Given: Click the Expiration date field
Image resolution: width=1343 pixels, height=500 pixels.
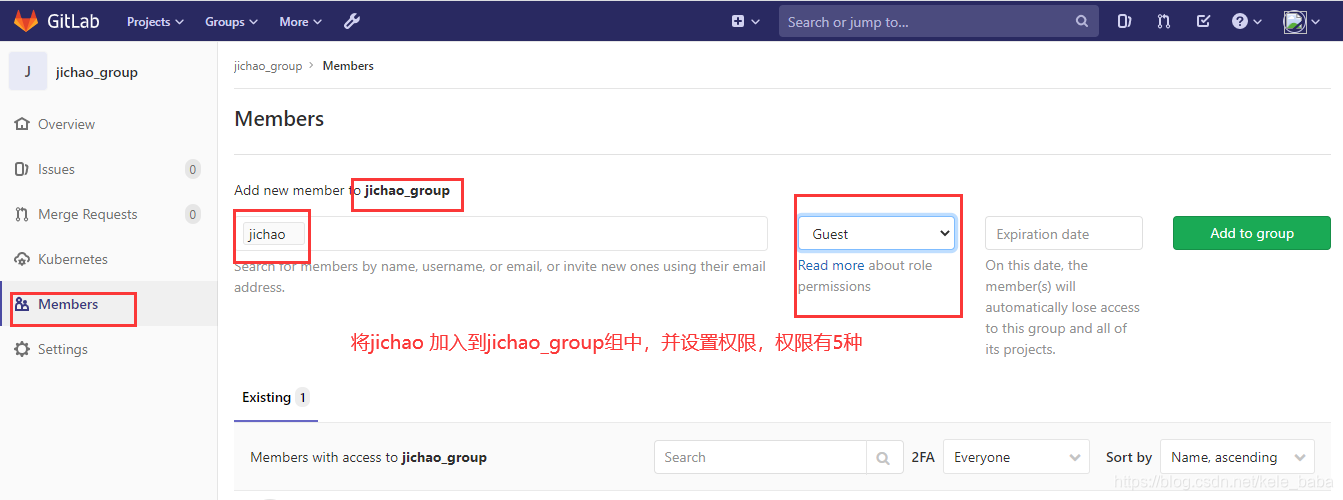Looking at the screenshot, I should 1064,234.
